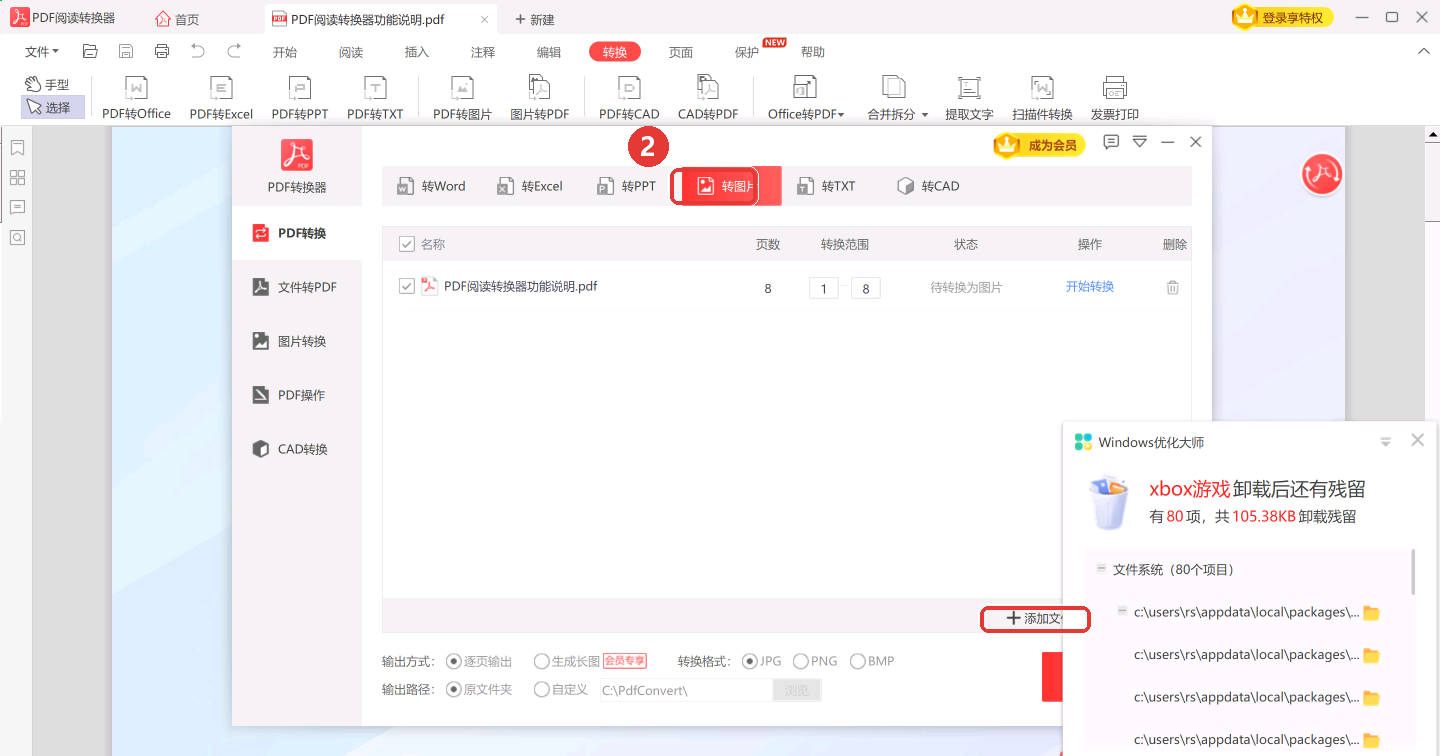The image size is (1440, 756).
Task: Launch the 扫描件转换 tool
Action: click(1042, 98)
